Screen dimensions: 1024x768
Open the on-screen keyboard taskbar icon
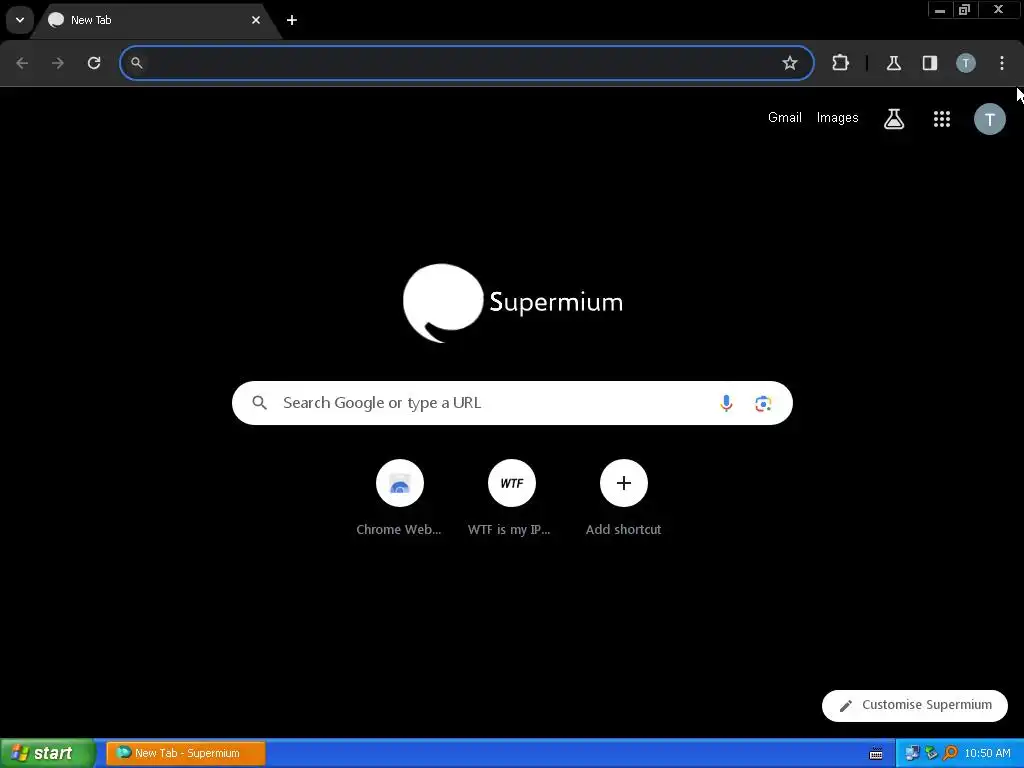tap(876, 754)
